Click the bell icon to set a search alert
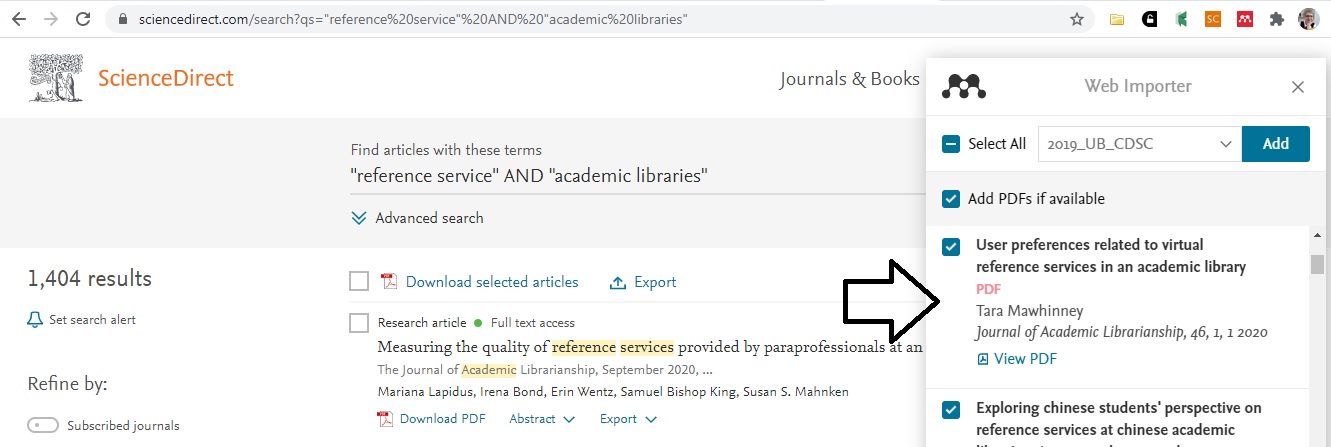Screen dimensions: 1331x447 pos(36,320)
